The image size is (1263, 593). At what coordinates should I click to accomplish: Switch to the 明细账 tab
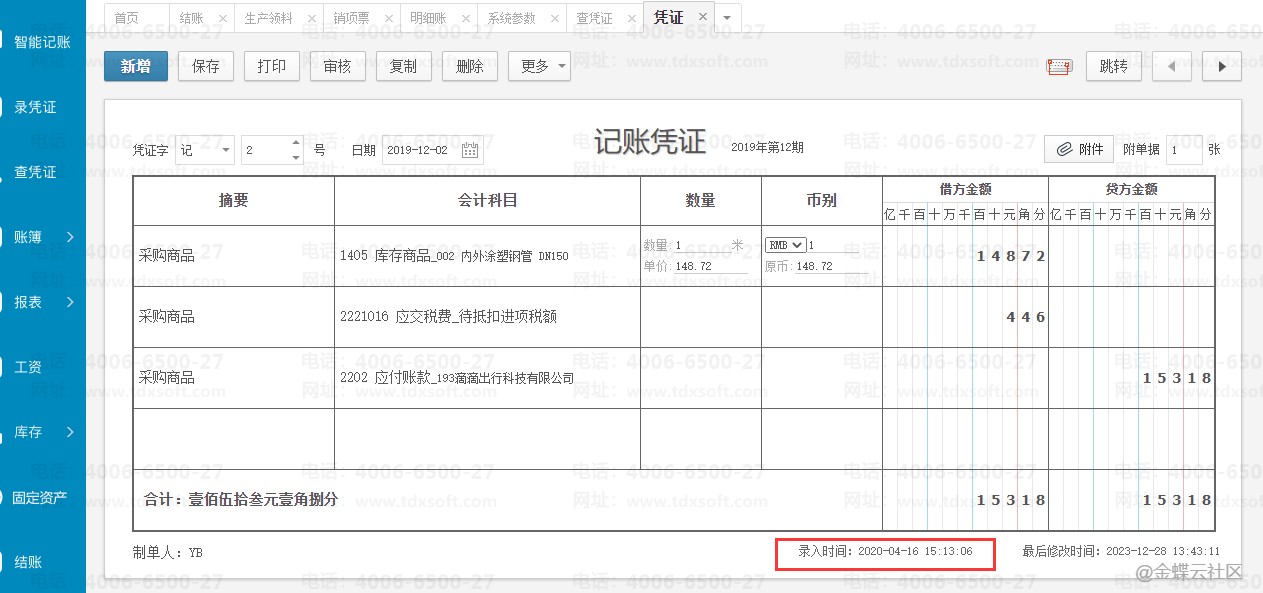[429, 18]
